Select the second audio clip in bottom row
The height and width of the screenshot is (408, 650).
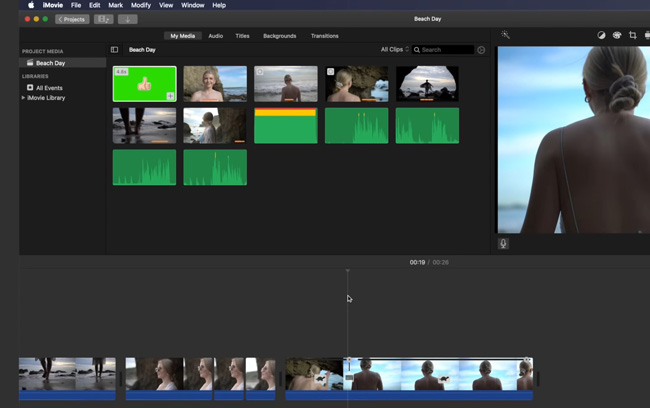click(215, 168)
